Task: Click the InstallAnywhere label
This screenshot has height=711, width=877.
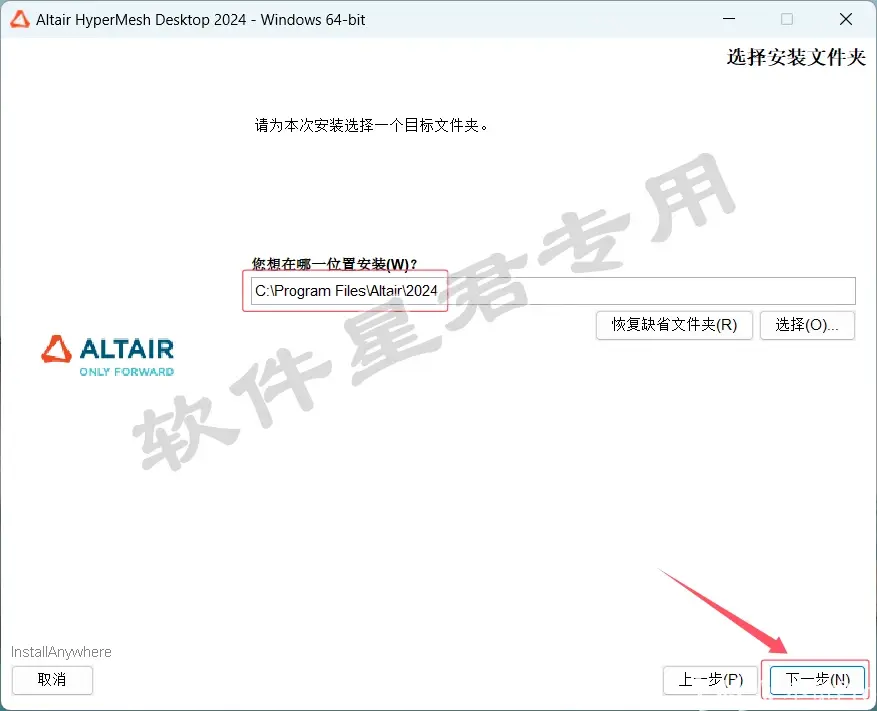Action: pyautogui.click(x=61, y=652)
